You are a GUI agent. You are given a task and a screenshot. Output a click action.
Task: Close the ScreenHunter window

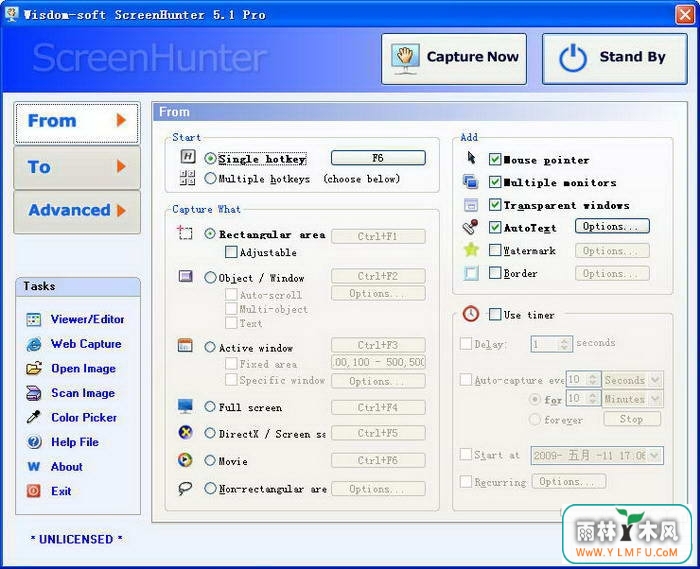click(x=685, y=14)
